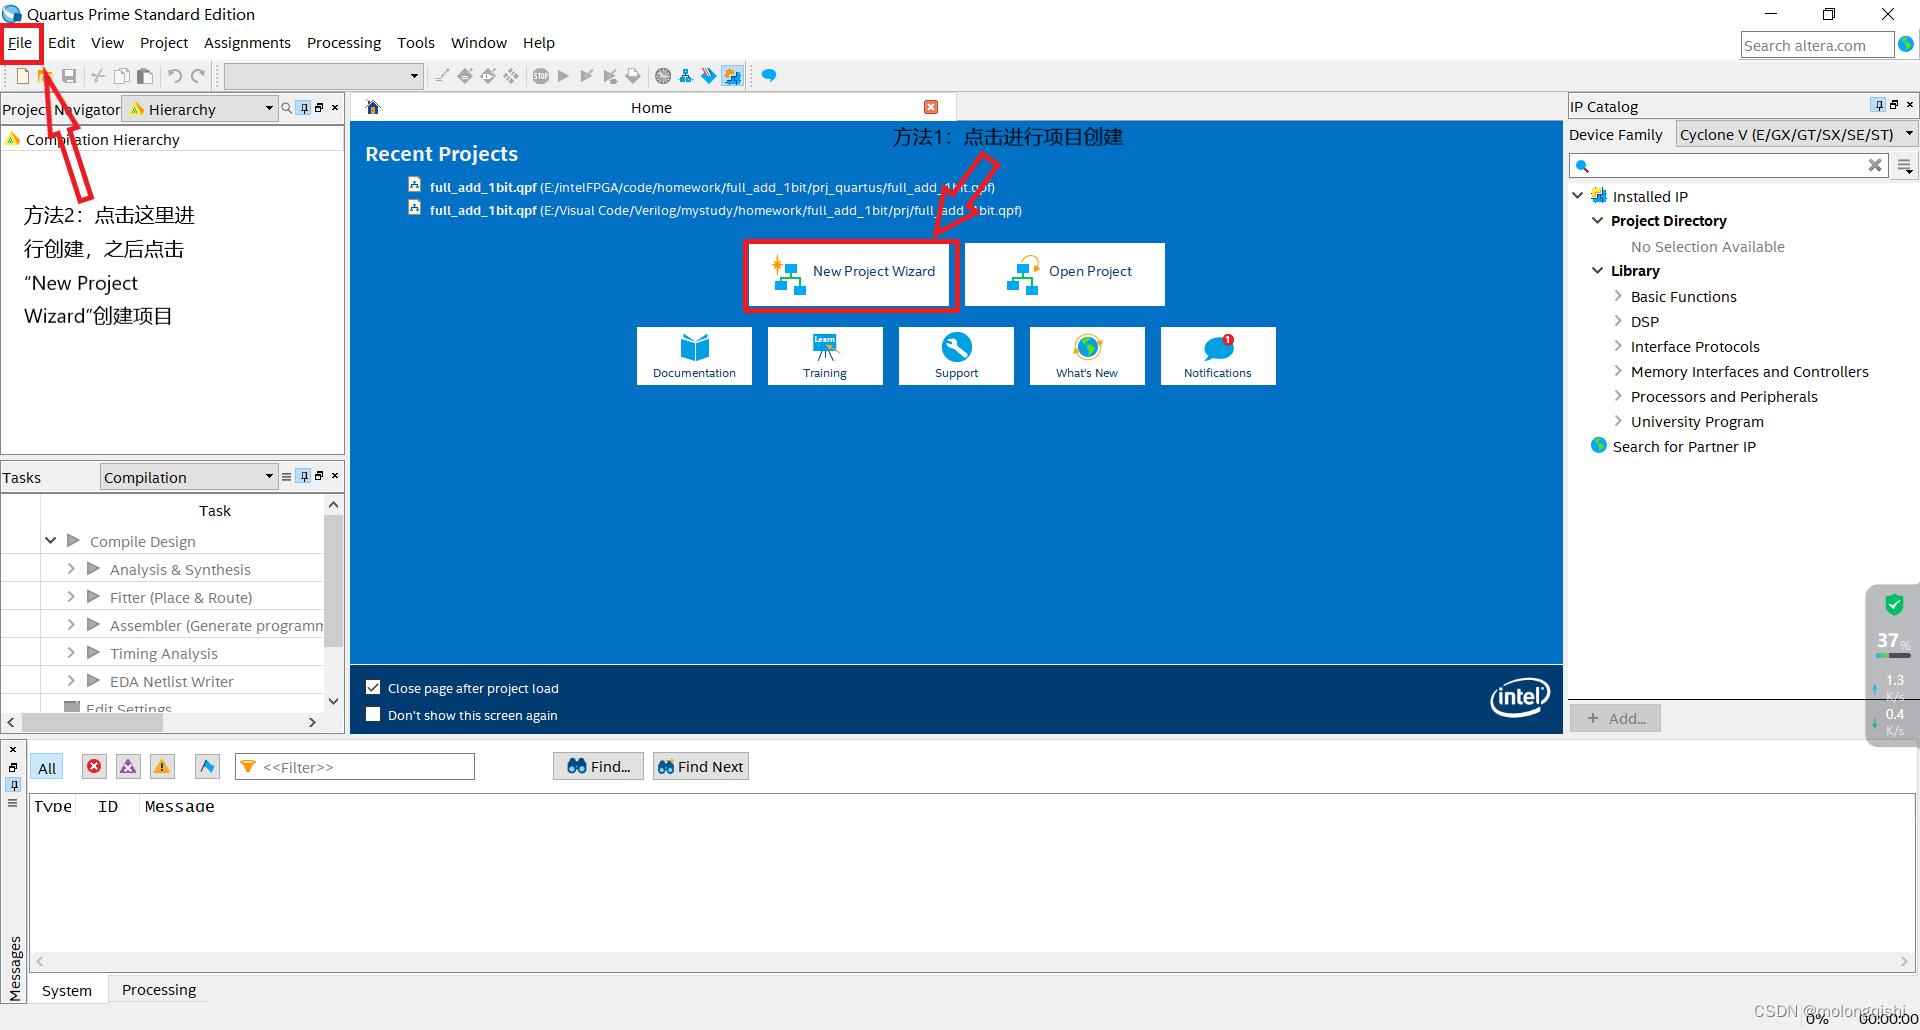Open the Device Family Cyclone V dropdown

click(x=1796, y=134)
